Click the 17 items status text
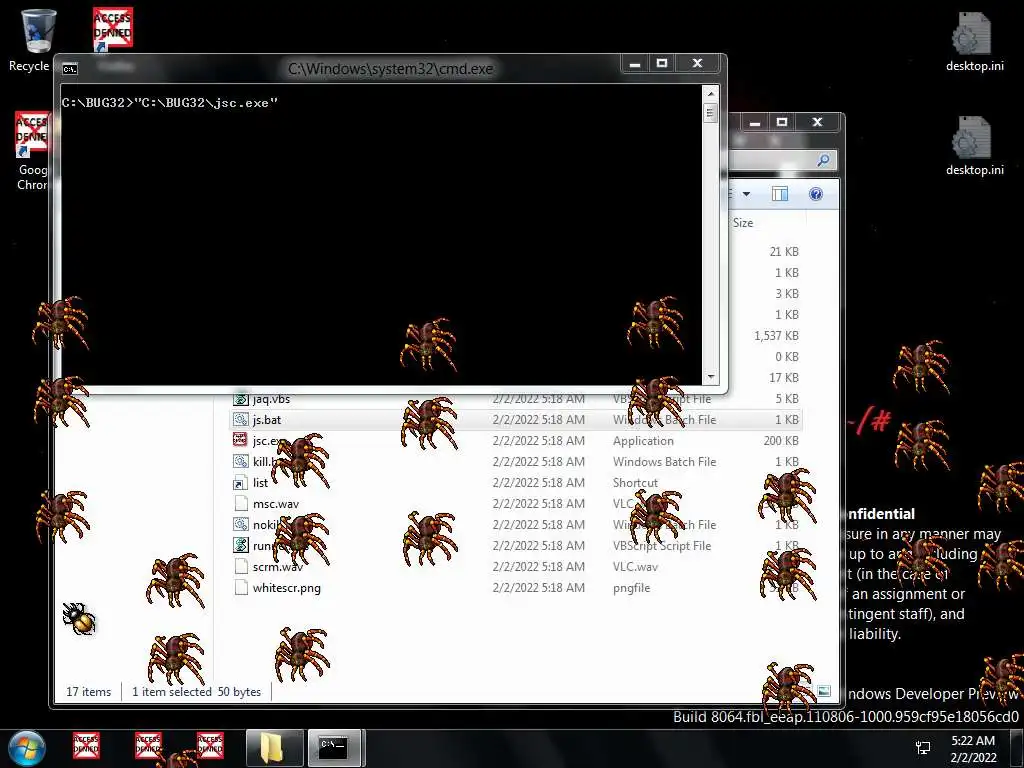Screen dimensions: 1024x768 pos(89,692)
